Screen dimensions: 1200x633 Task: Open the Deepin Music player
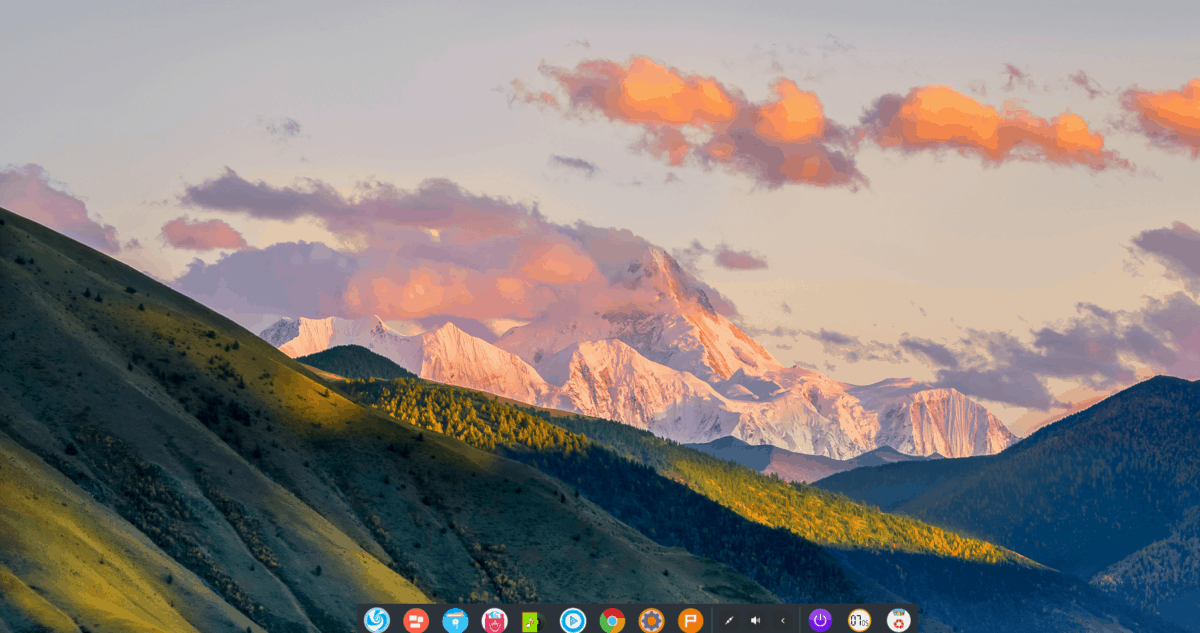pyautogui.click(x=532, y=619)
